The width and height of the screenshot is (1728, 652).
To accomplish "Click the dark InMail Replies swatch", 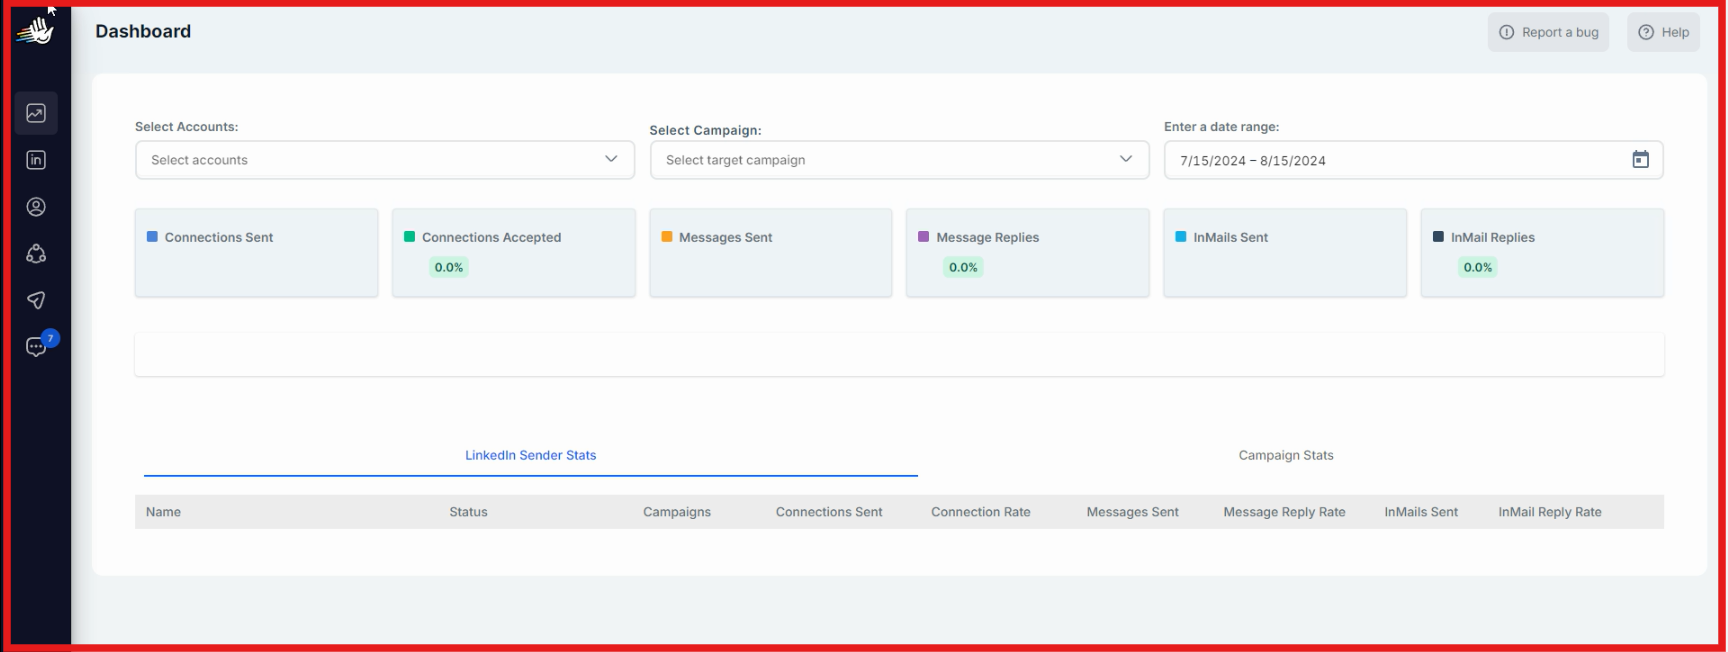I will click(1438, 237).
